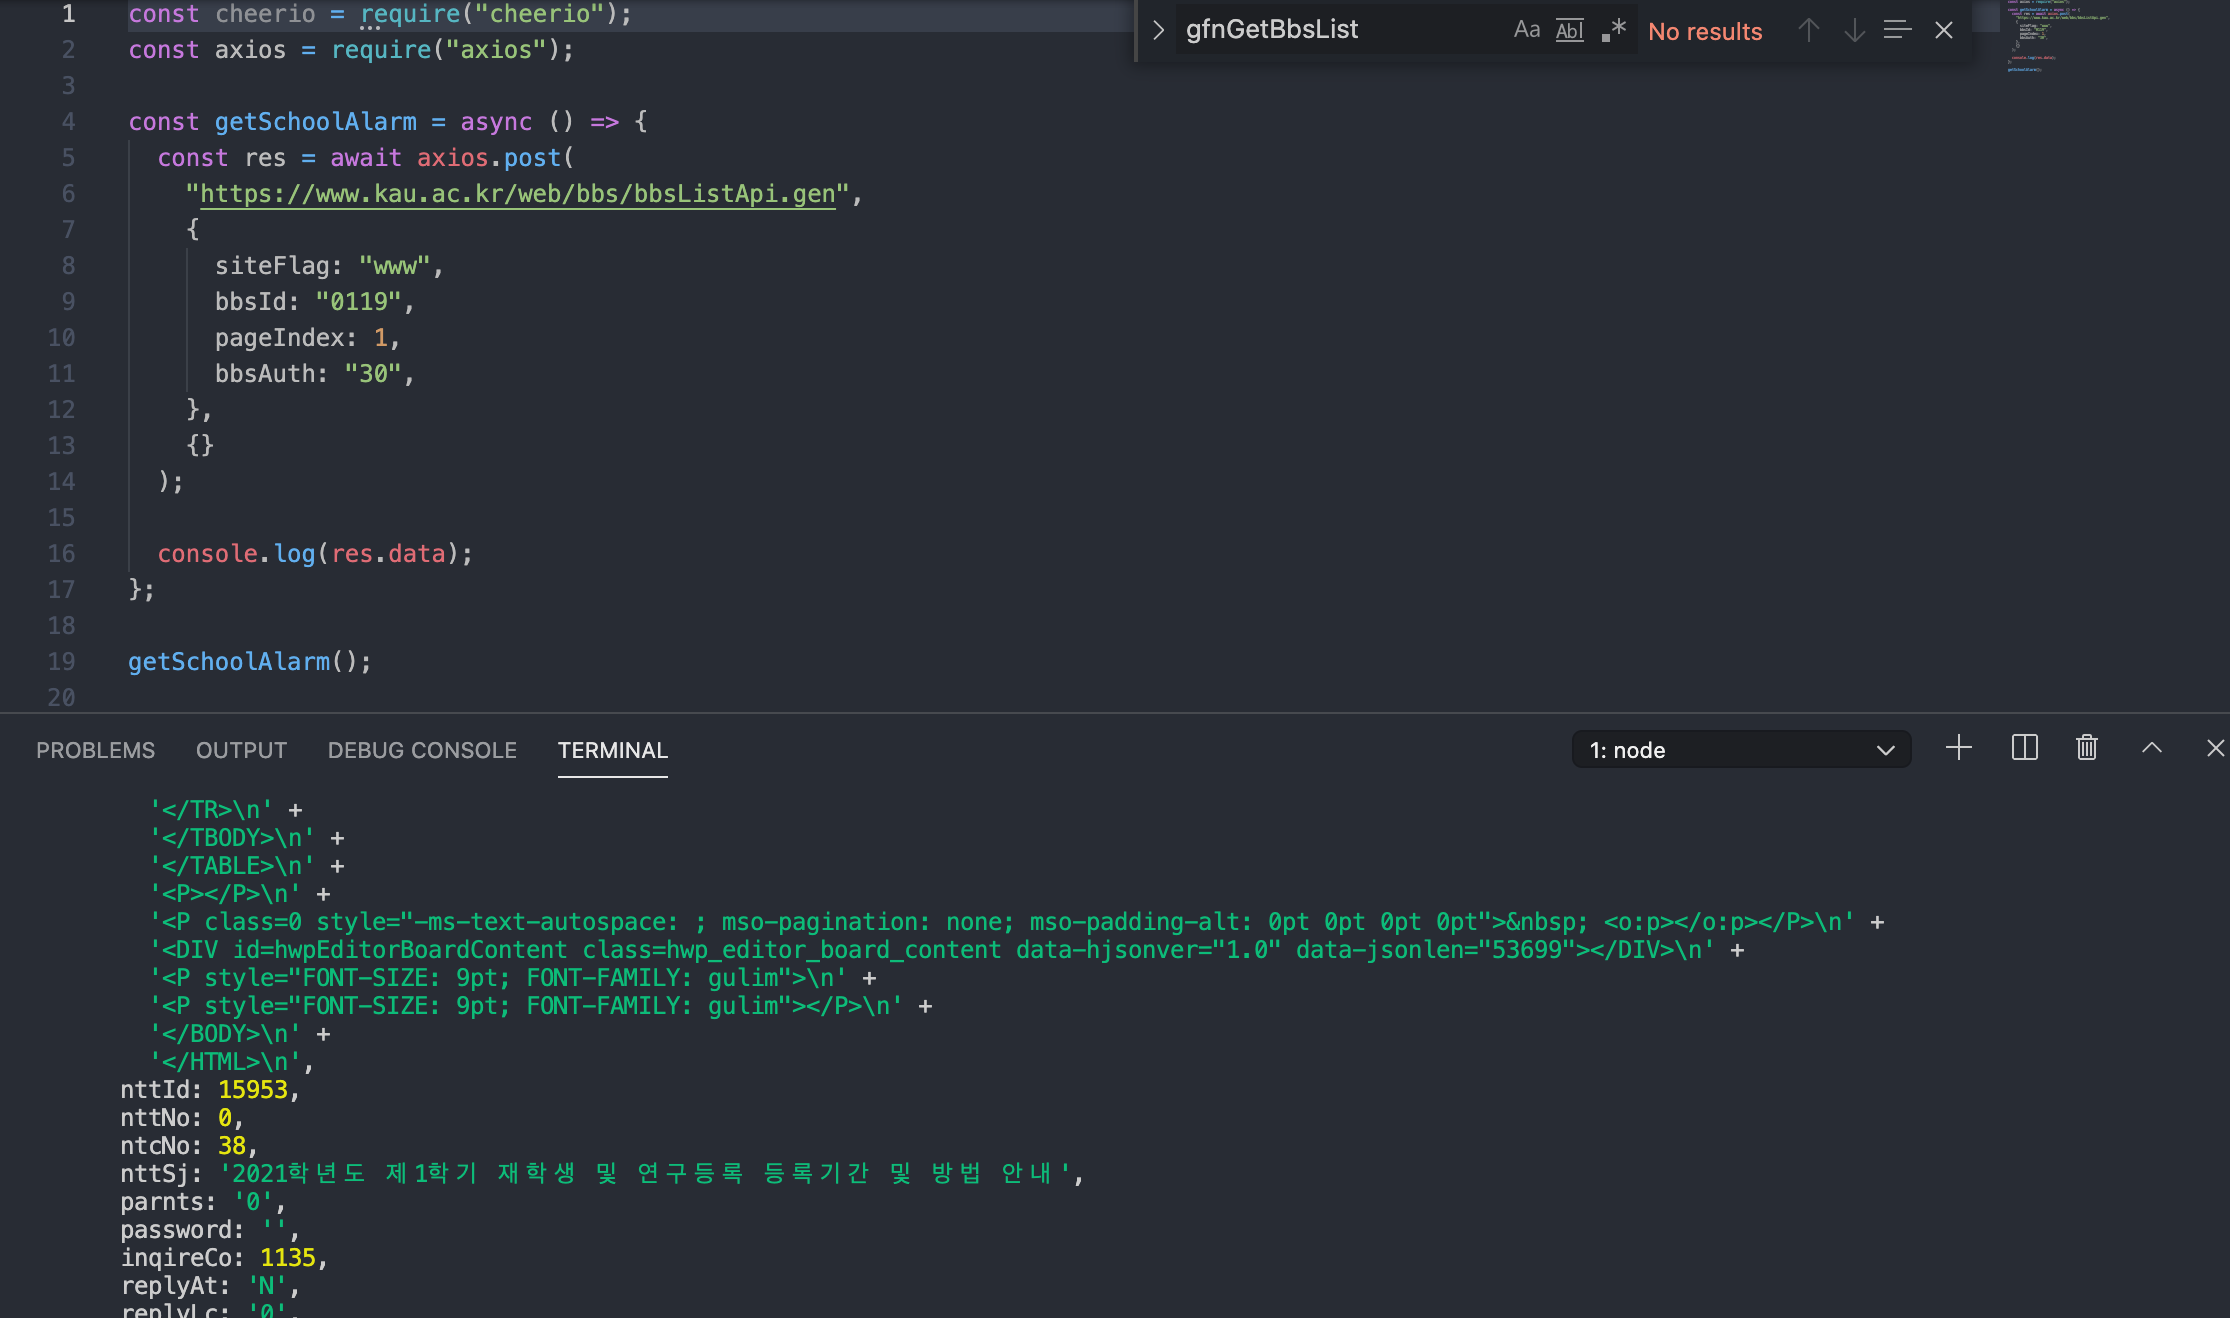Create a new terminal with plus icon
Viewport: 2230px width, 1318px height.
[x=1959, y=748]
